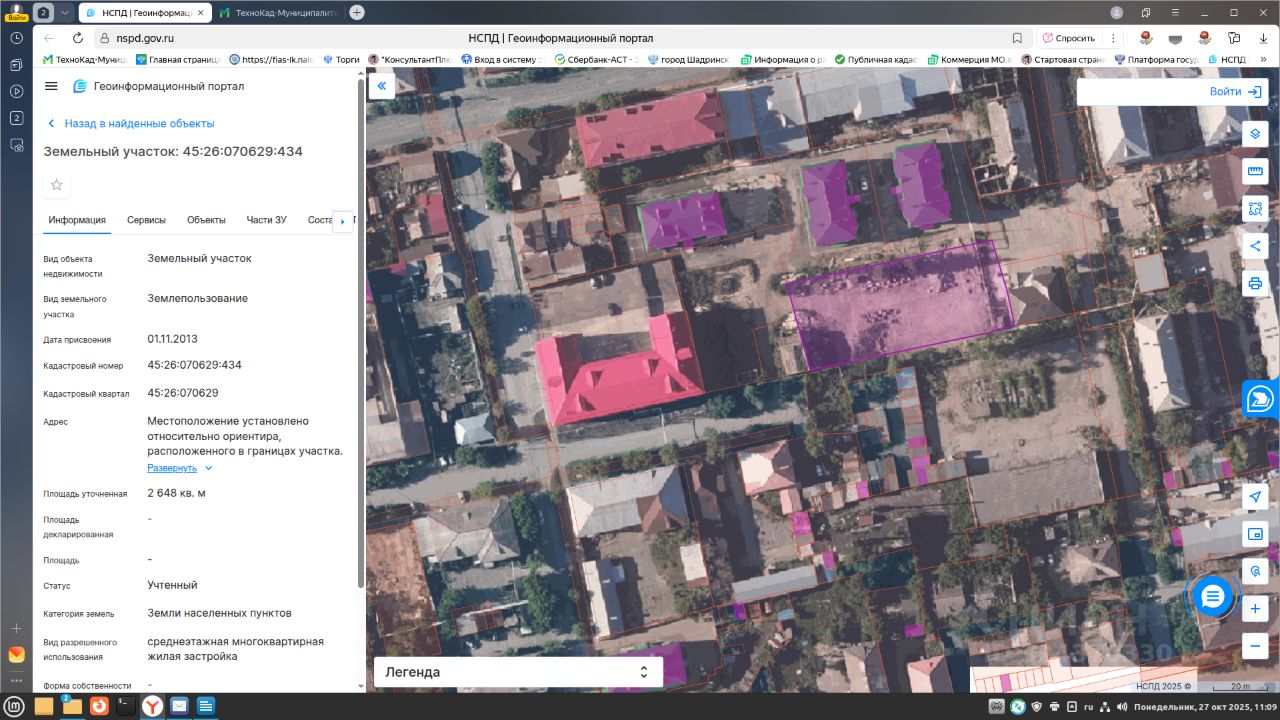Activate the area selection tool
This screenshot has width=1280, height=720.
pyautogui.click(x=1255, y=209)
